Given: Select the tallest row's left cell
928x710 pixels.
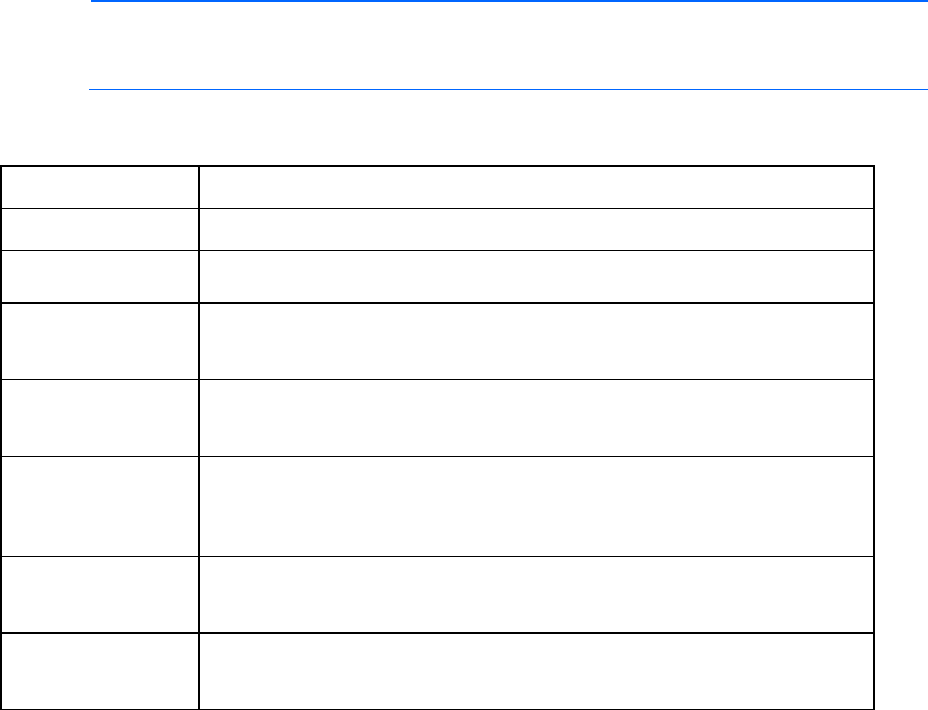Looking at the screenshot, I should click(99, 506).
